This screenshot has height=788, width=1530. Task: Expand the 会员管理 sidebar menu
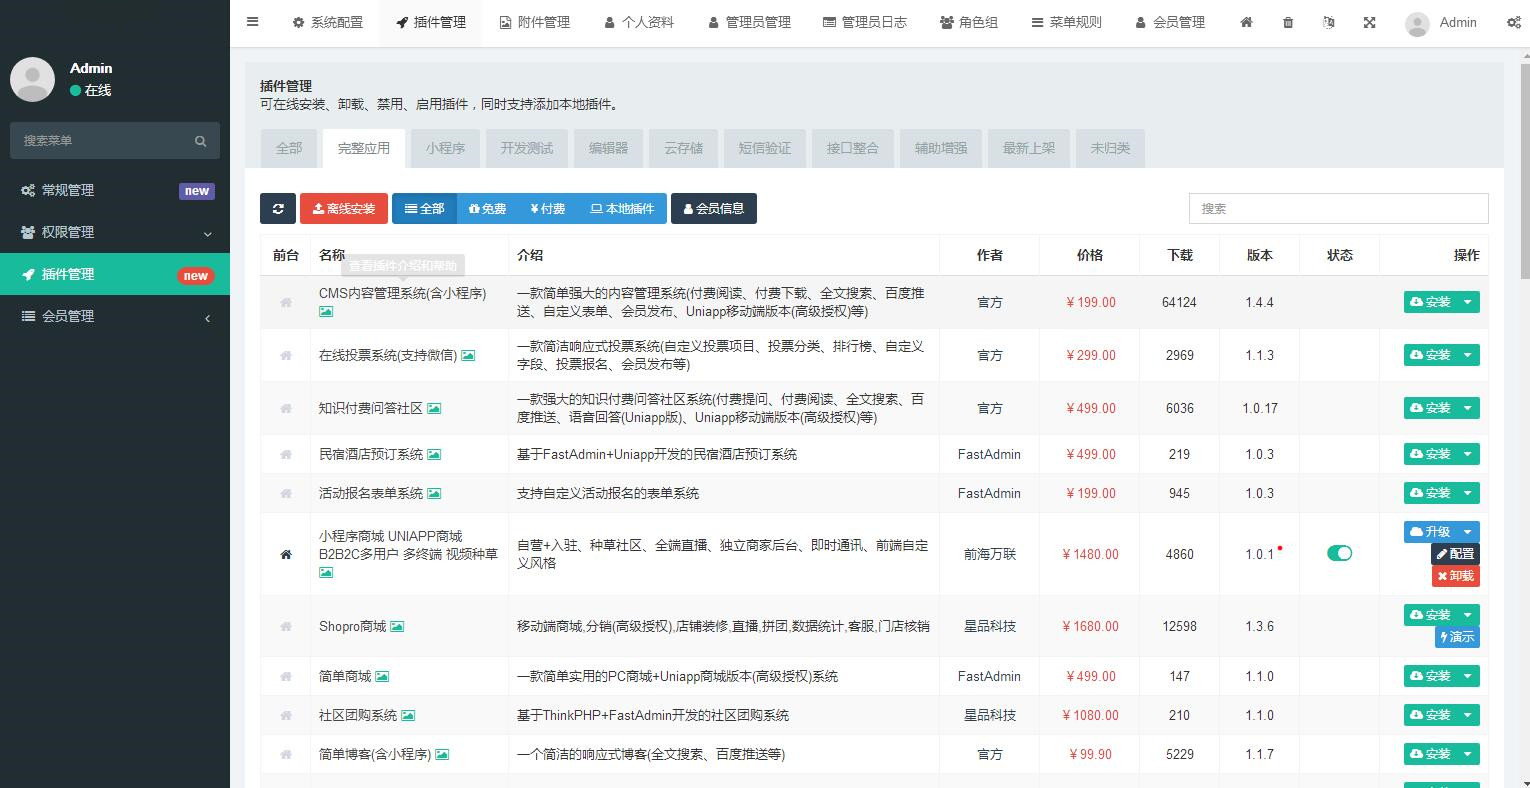click(115, 316)
